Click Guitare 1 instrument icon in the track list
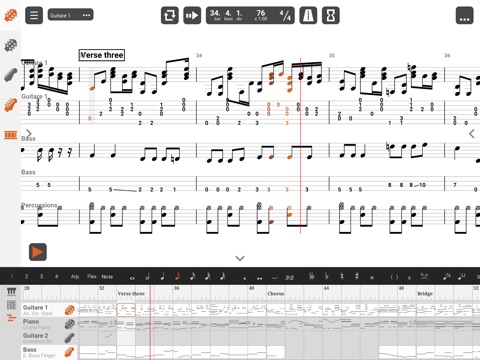This screenshot has height=360, width=480. pyautogui.click(x=69, y=310)
